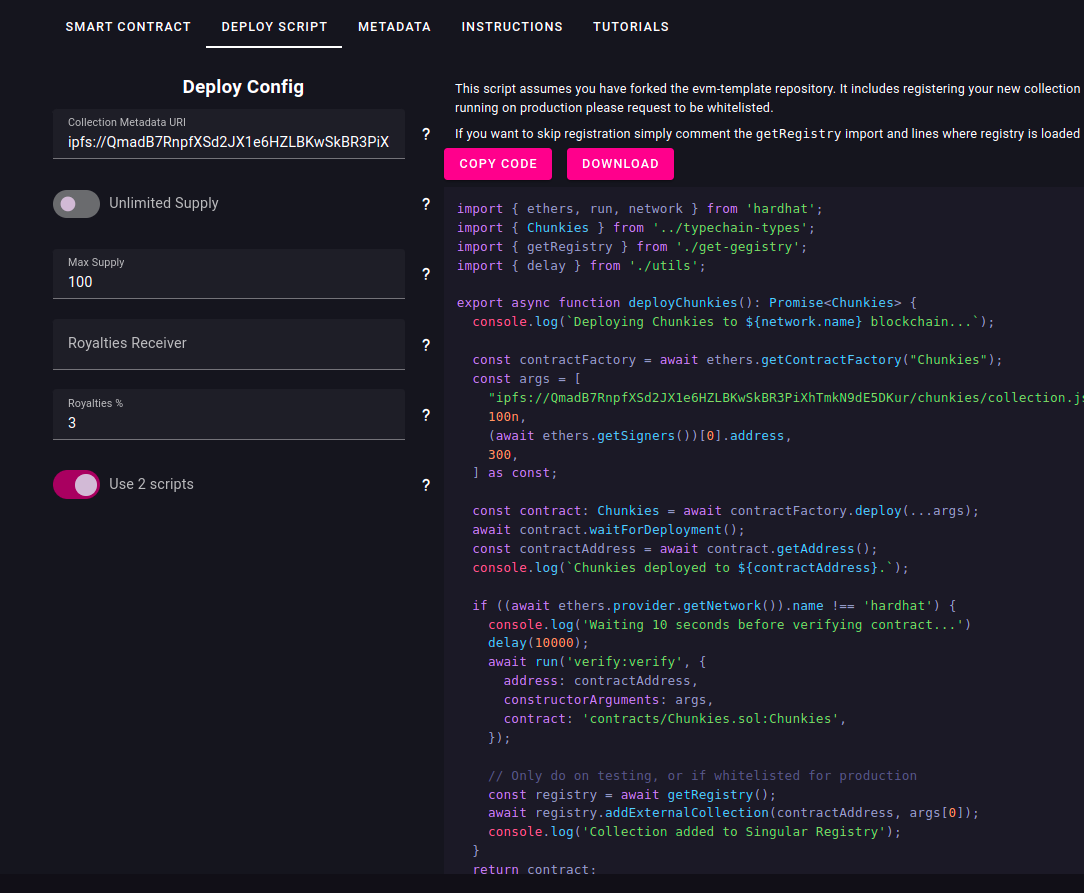Click the COPY CODE button
The image size is (1084, 893).
(497, 163)
